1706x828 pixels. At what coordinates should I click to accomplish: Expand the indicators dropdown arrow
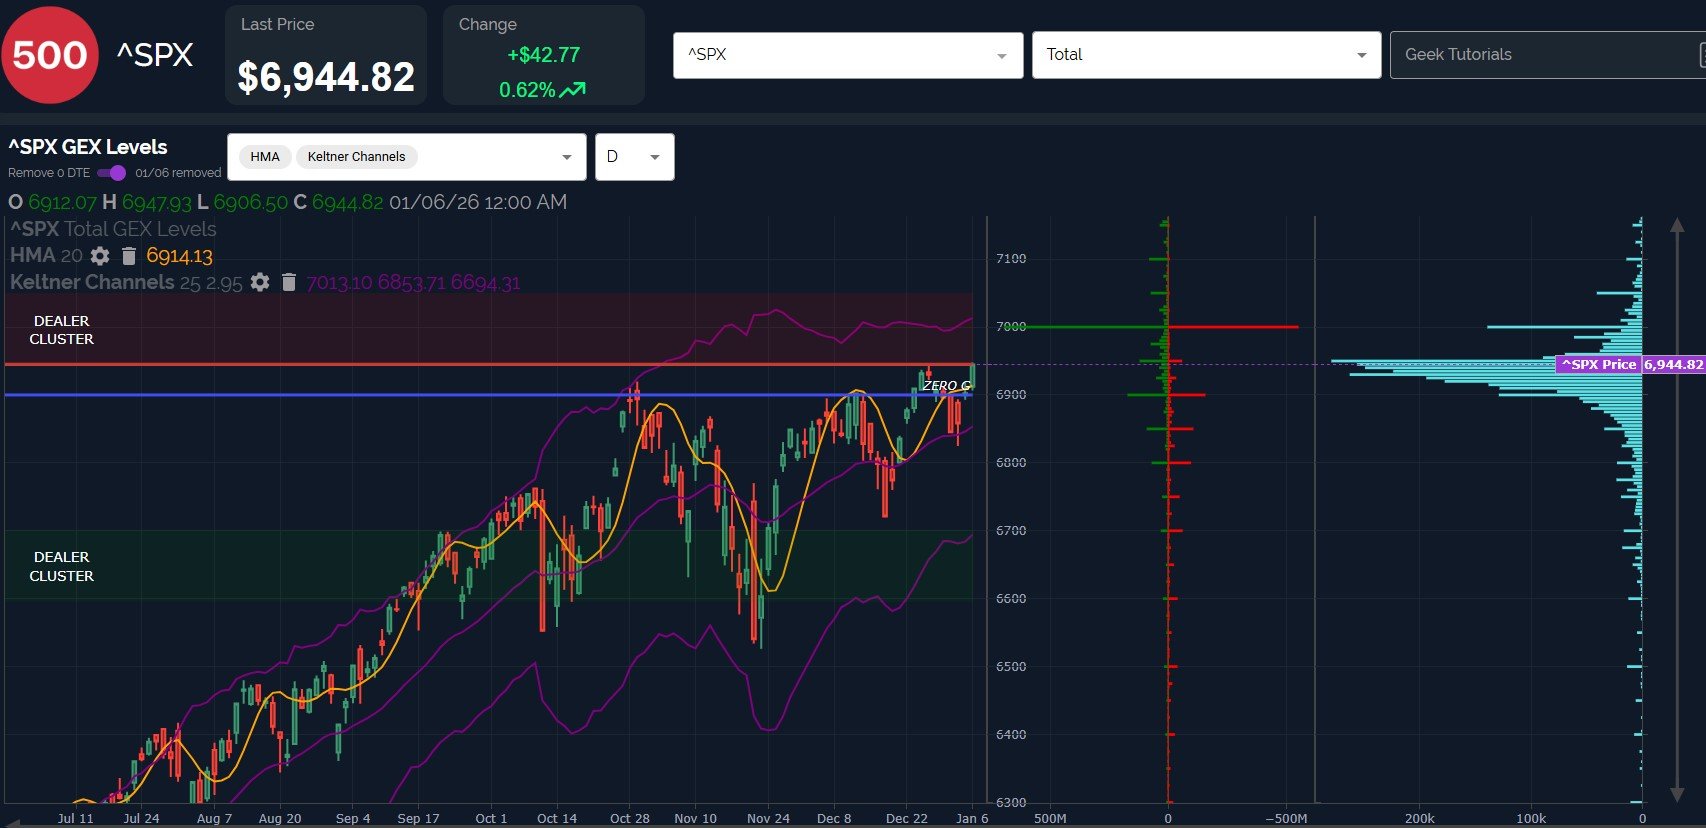(x=567, y=157)
